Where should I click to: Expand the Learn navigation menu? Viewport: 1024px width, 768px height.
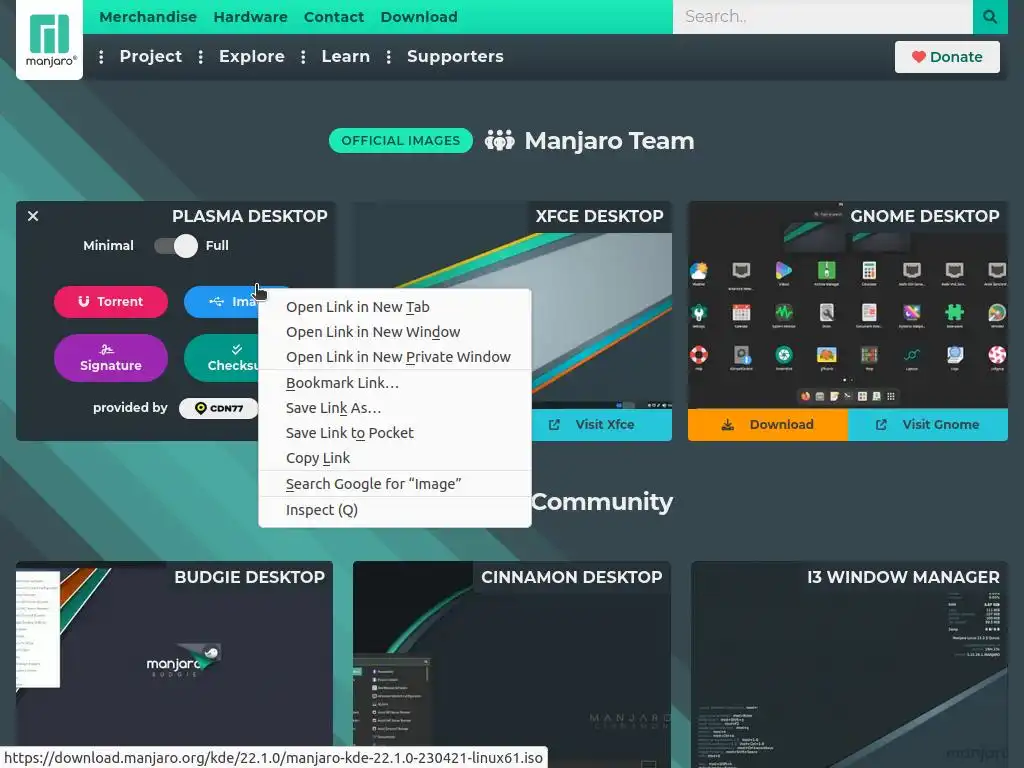pyautogui.click(x=345, y=56)
